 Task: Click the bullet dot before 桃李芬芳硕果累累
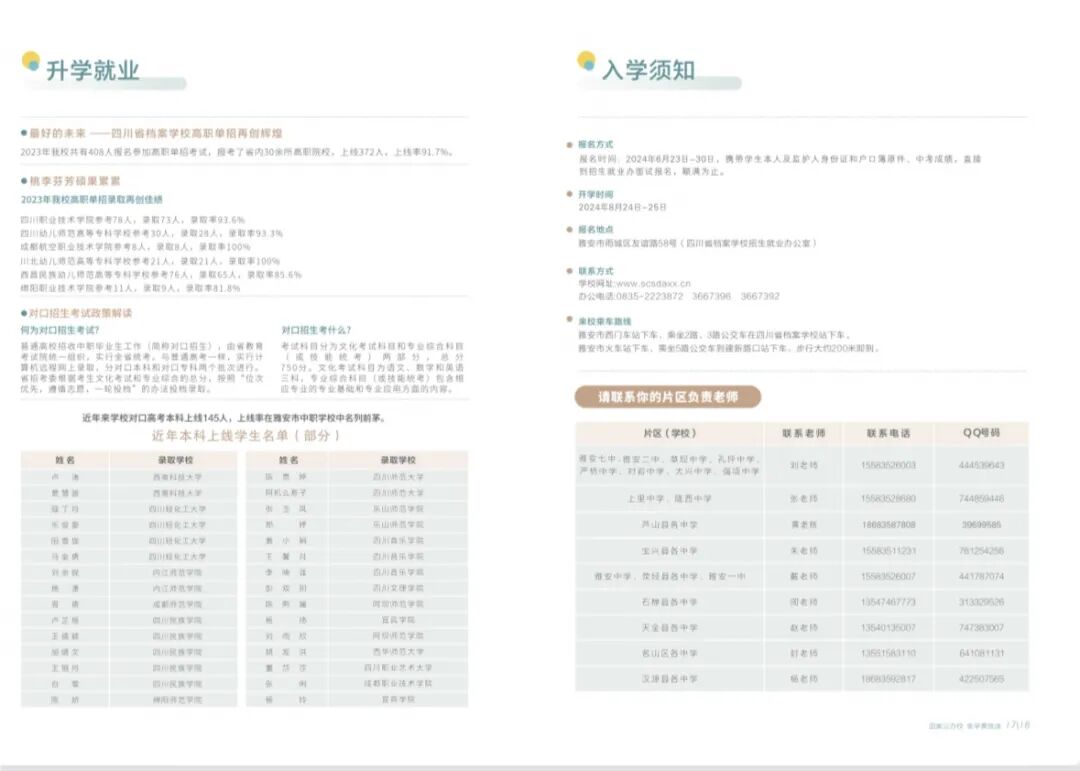pyautogui.click(x=24, y=181)
